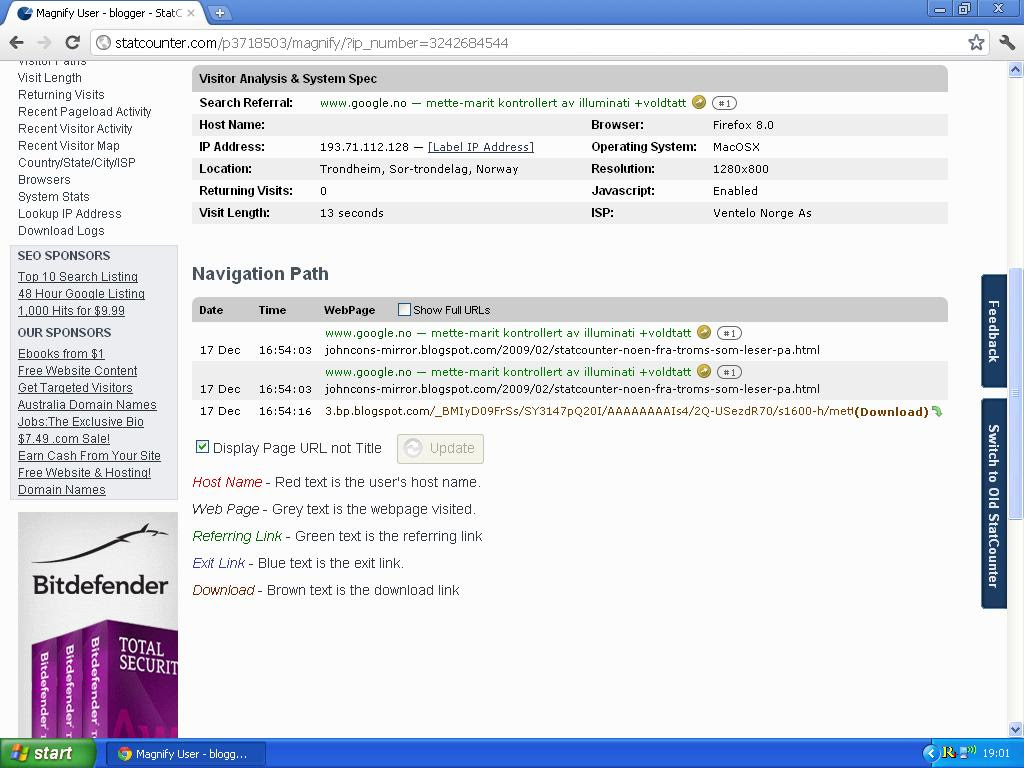Screen dimensions: 1024x768
Task: Open Lookup IP Address in the sidebar
Action: 69,214
